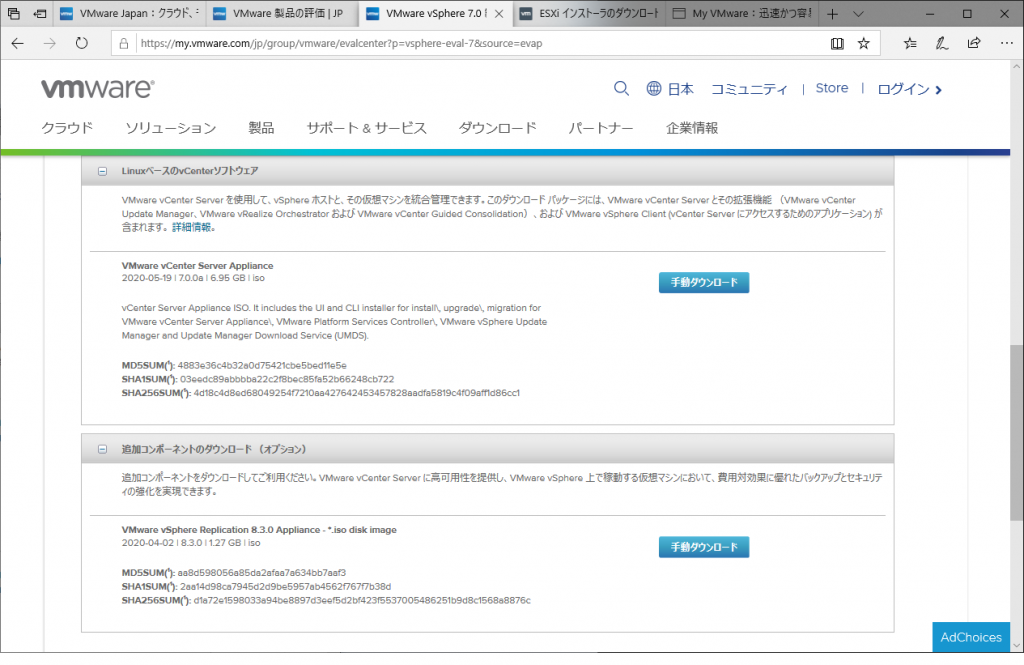The width and height of the screenshot is (1024, 665).
Task: Switch to the My VMware tab
Action: [742, 14]
